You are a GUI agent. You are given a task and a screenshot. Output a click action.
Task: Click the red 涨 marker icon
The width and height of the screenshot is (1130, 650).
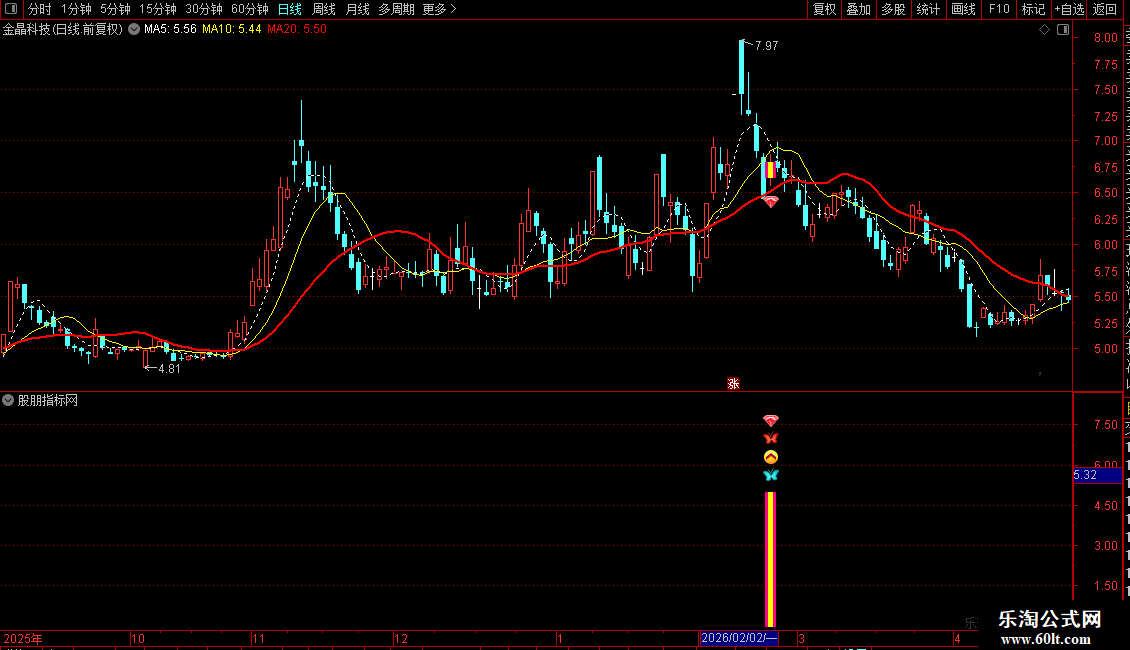click(733, 383)
